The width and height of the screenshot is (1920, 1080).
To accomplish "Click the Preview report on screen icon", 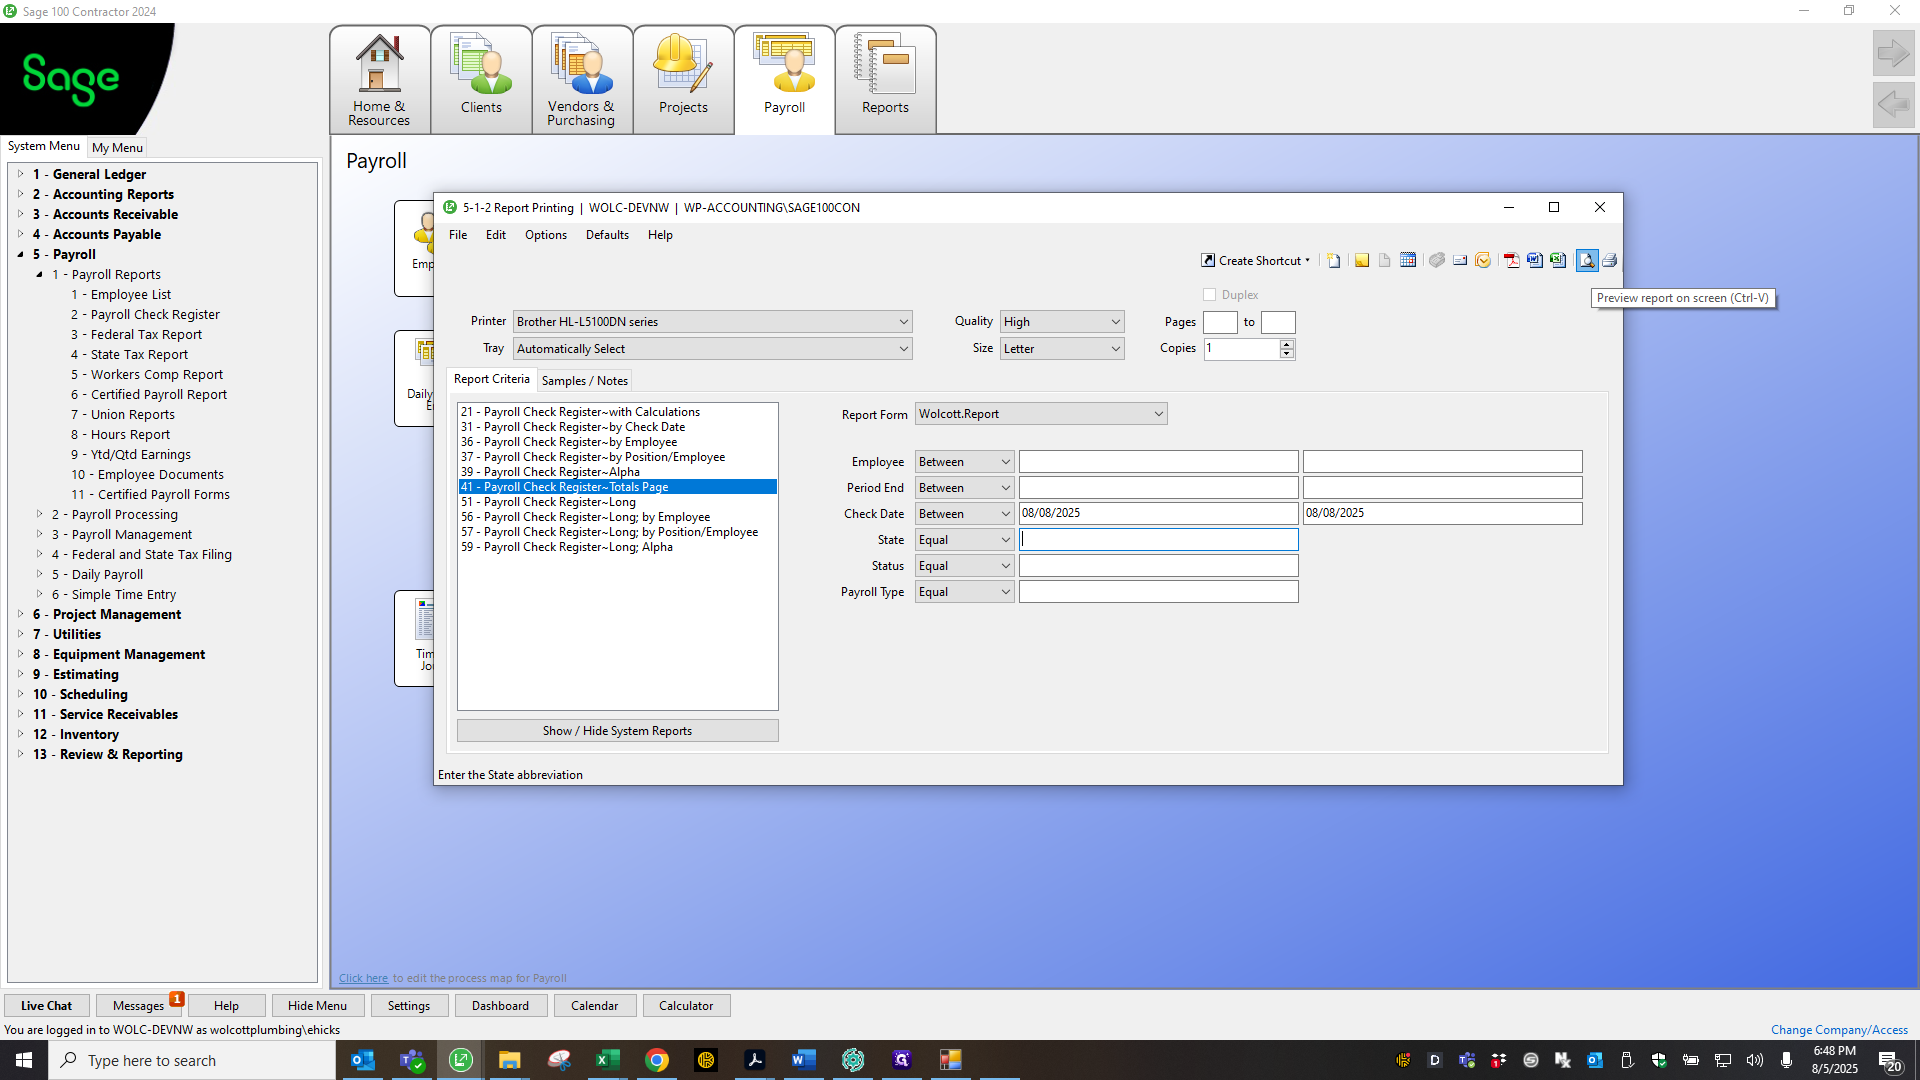I will pos(1587,261).
